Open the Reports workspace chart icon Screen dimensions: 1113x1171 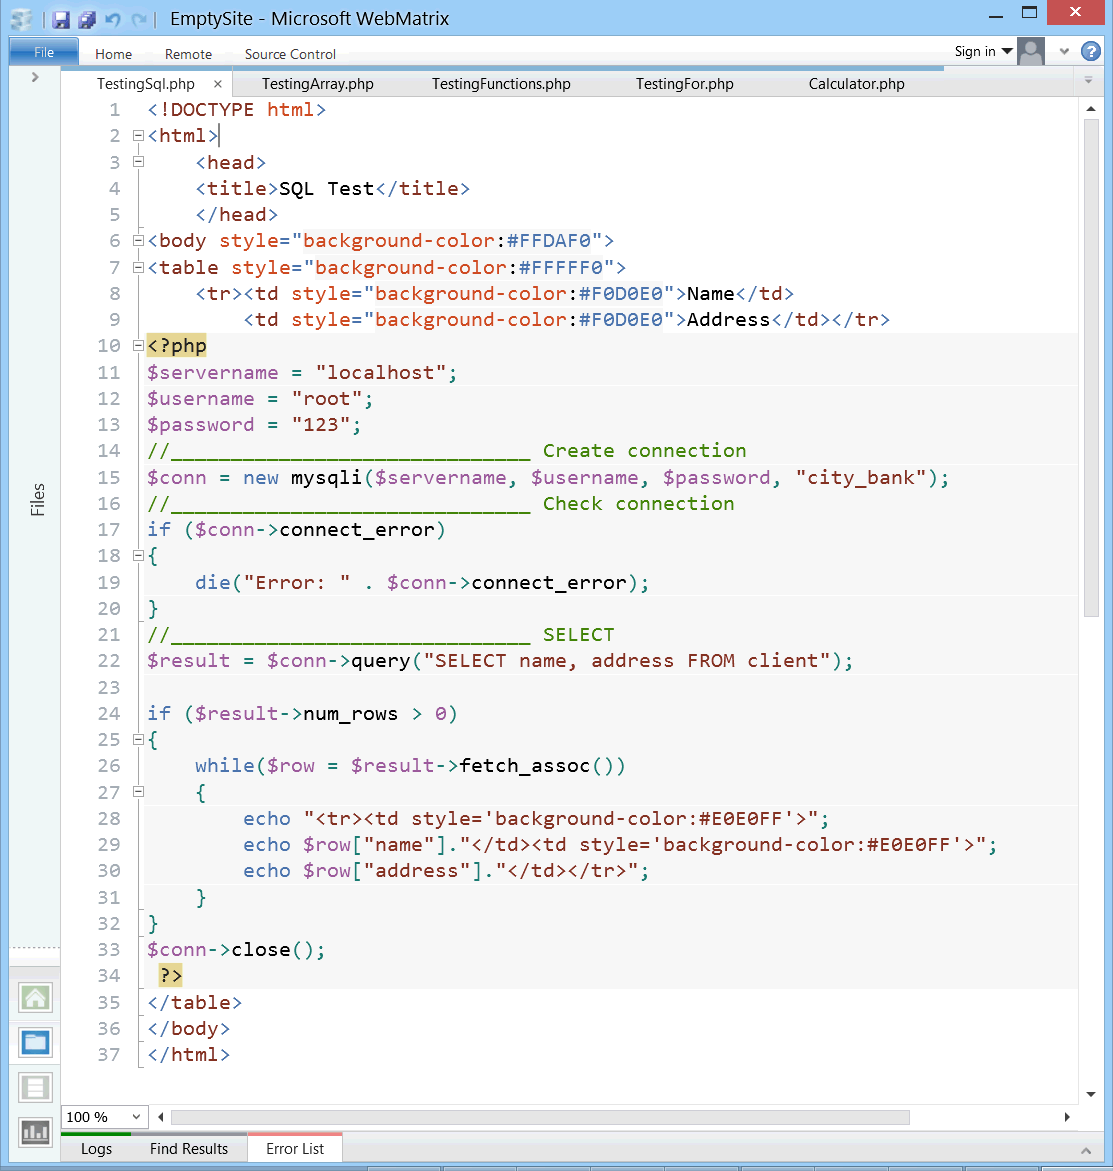pos(35,1132)
